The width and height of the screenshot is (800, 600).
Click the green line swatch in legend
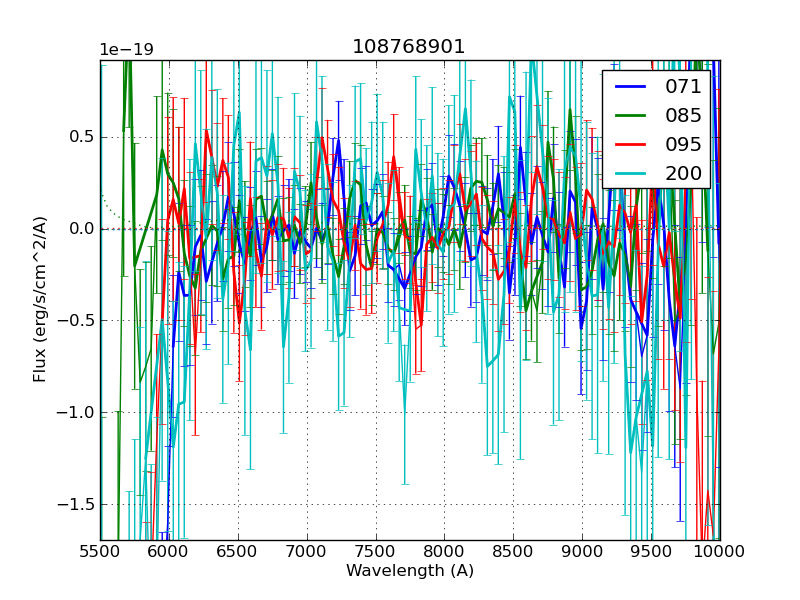630,115
